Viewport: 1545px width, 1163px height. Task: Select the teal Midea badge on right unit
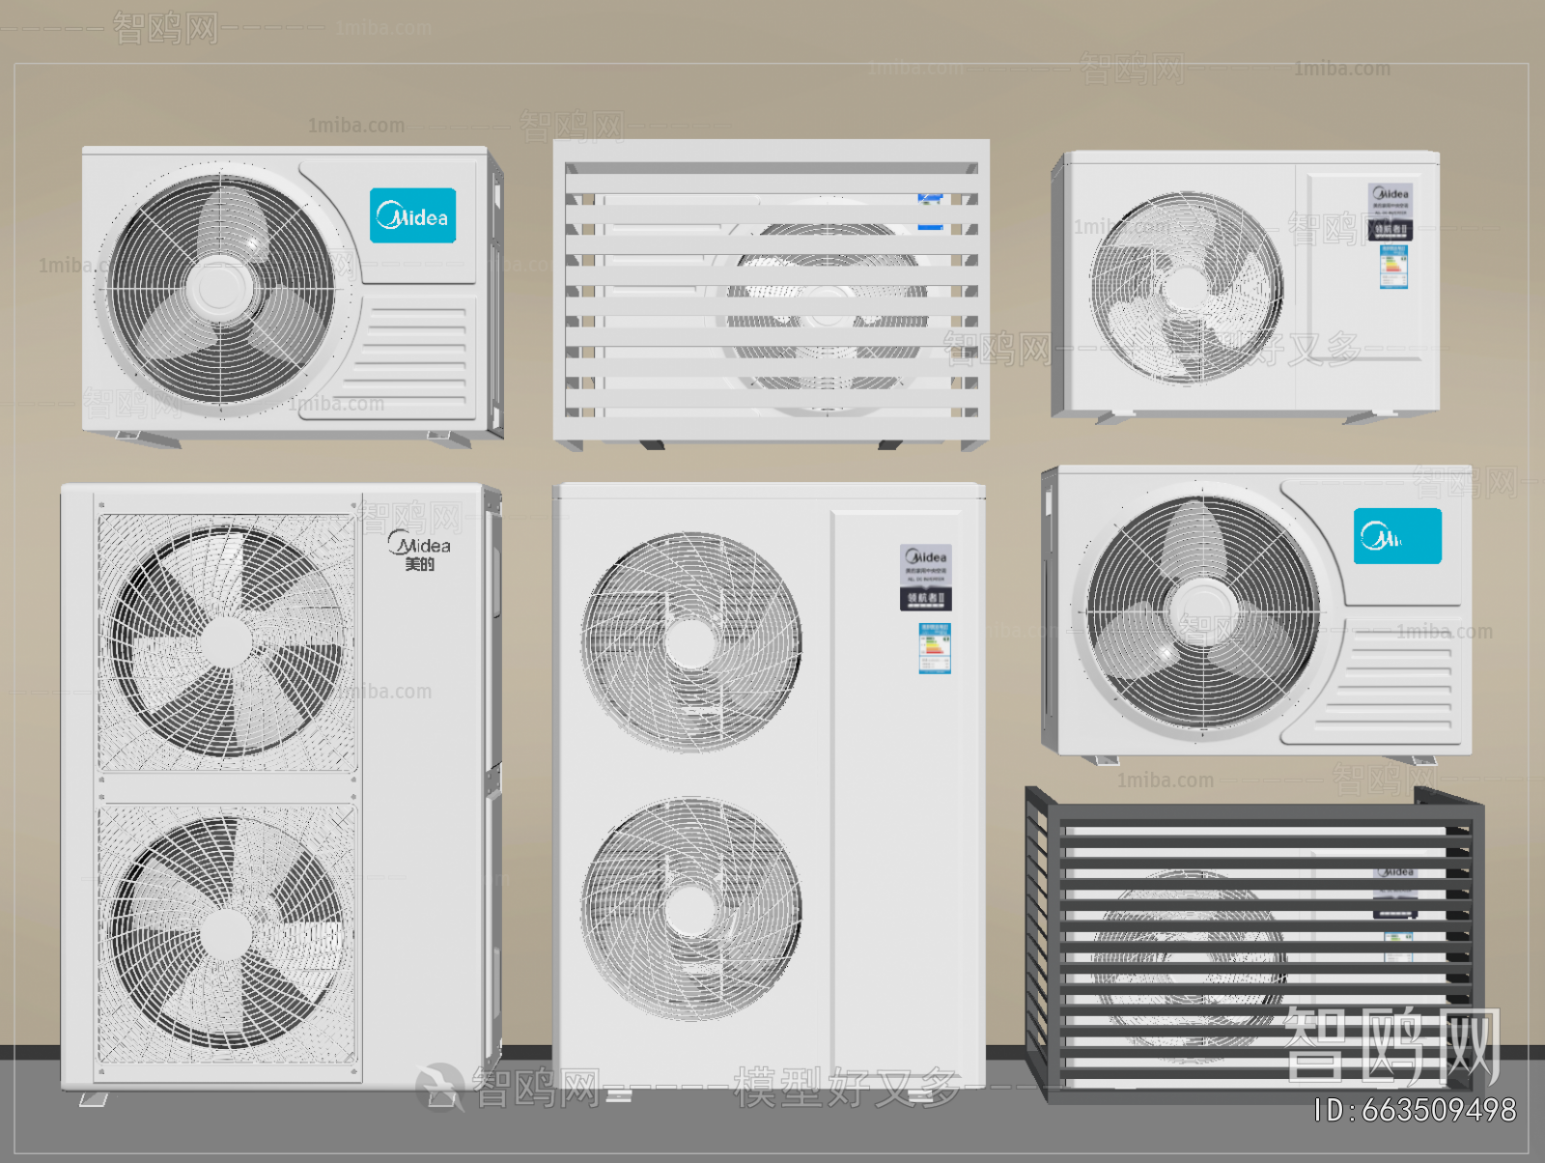pos(1396,537)
